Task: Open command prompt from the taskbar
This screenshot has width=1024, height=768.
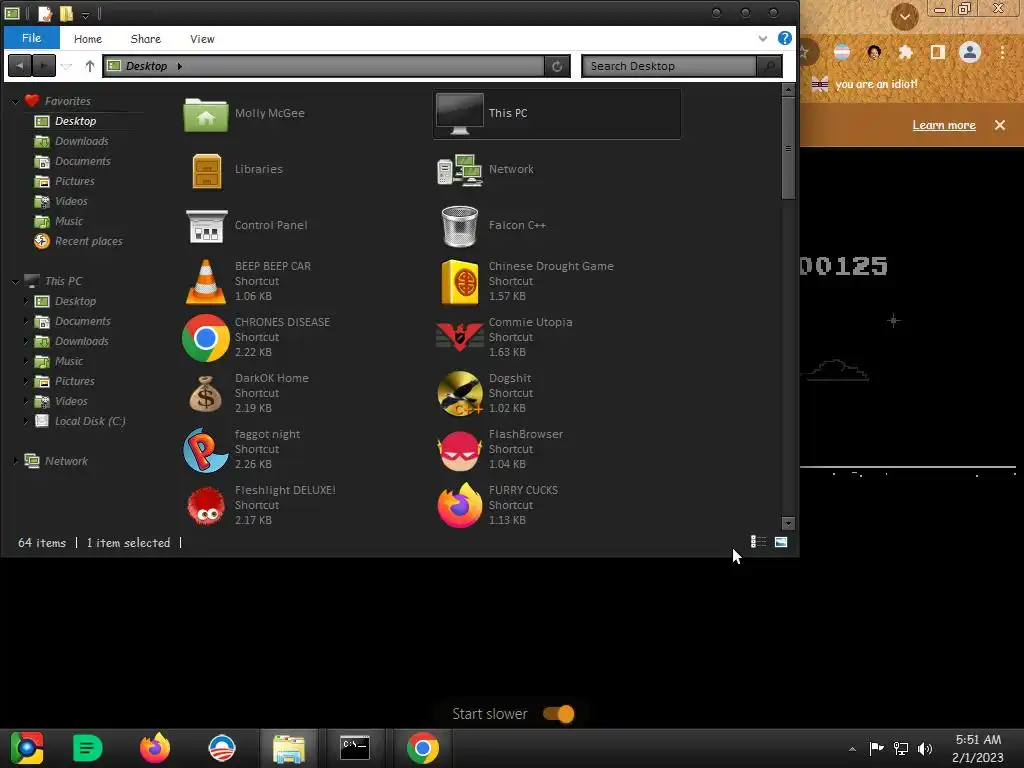Action: (355, 748)
